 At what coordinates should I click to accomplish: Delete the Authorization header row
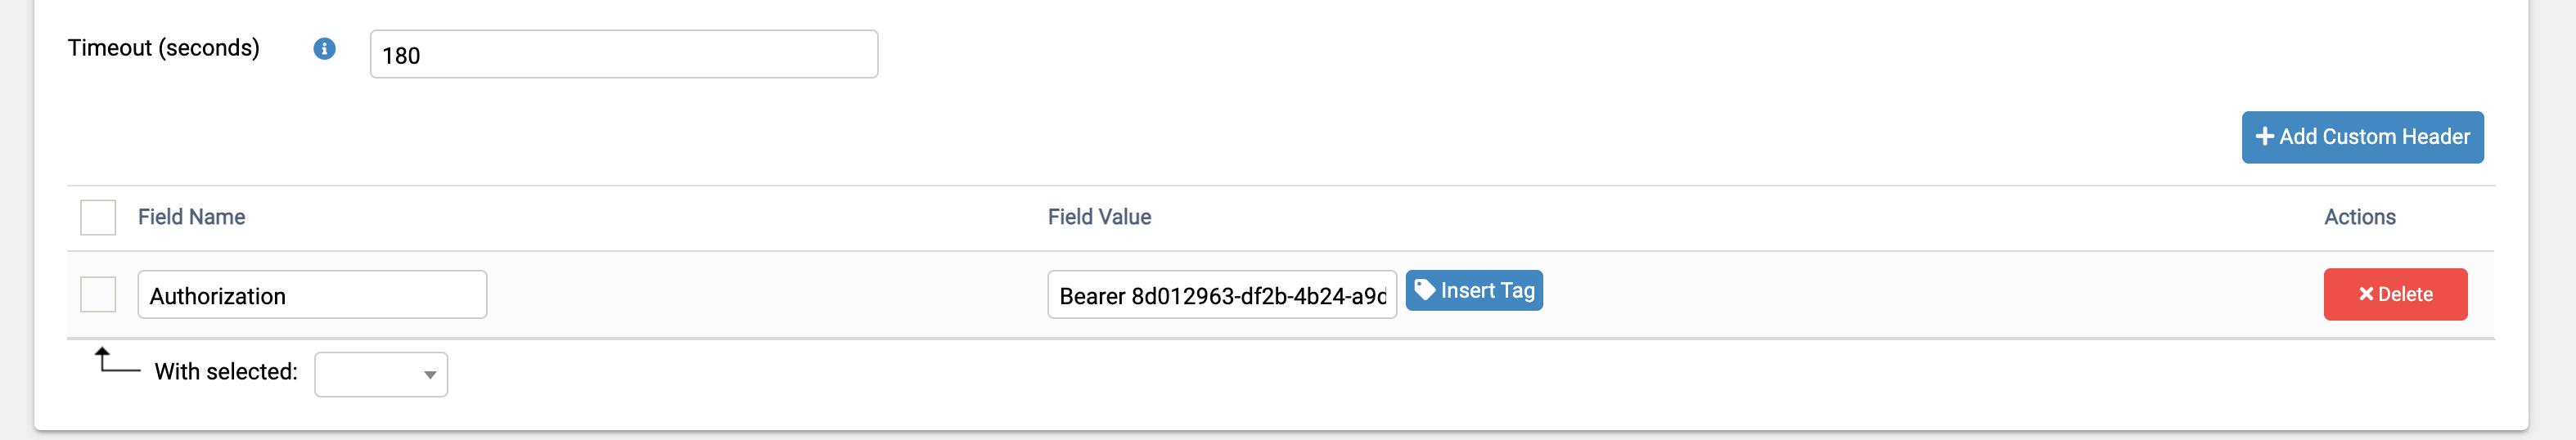tap(2395, 294)
